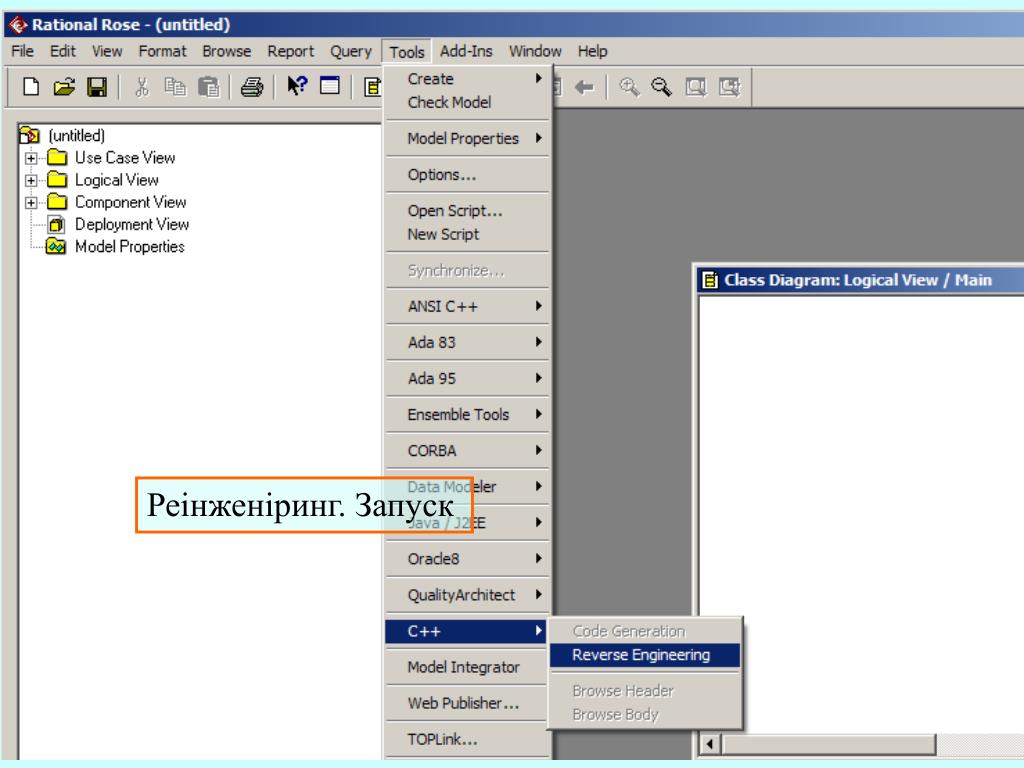
Task: Select Component View in the browser
Action: (131, 202)
